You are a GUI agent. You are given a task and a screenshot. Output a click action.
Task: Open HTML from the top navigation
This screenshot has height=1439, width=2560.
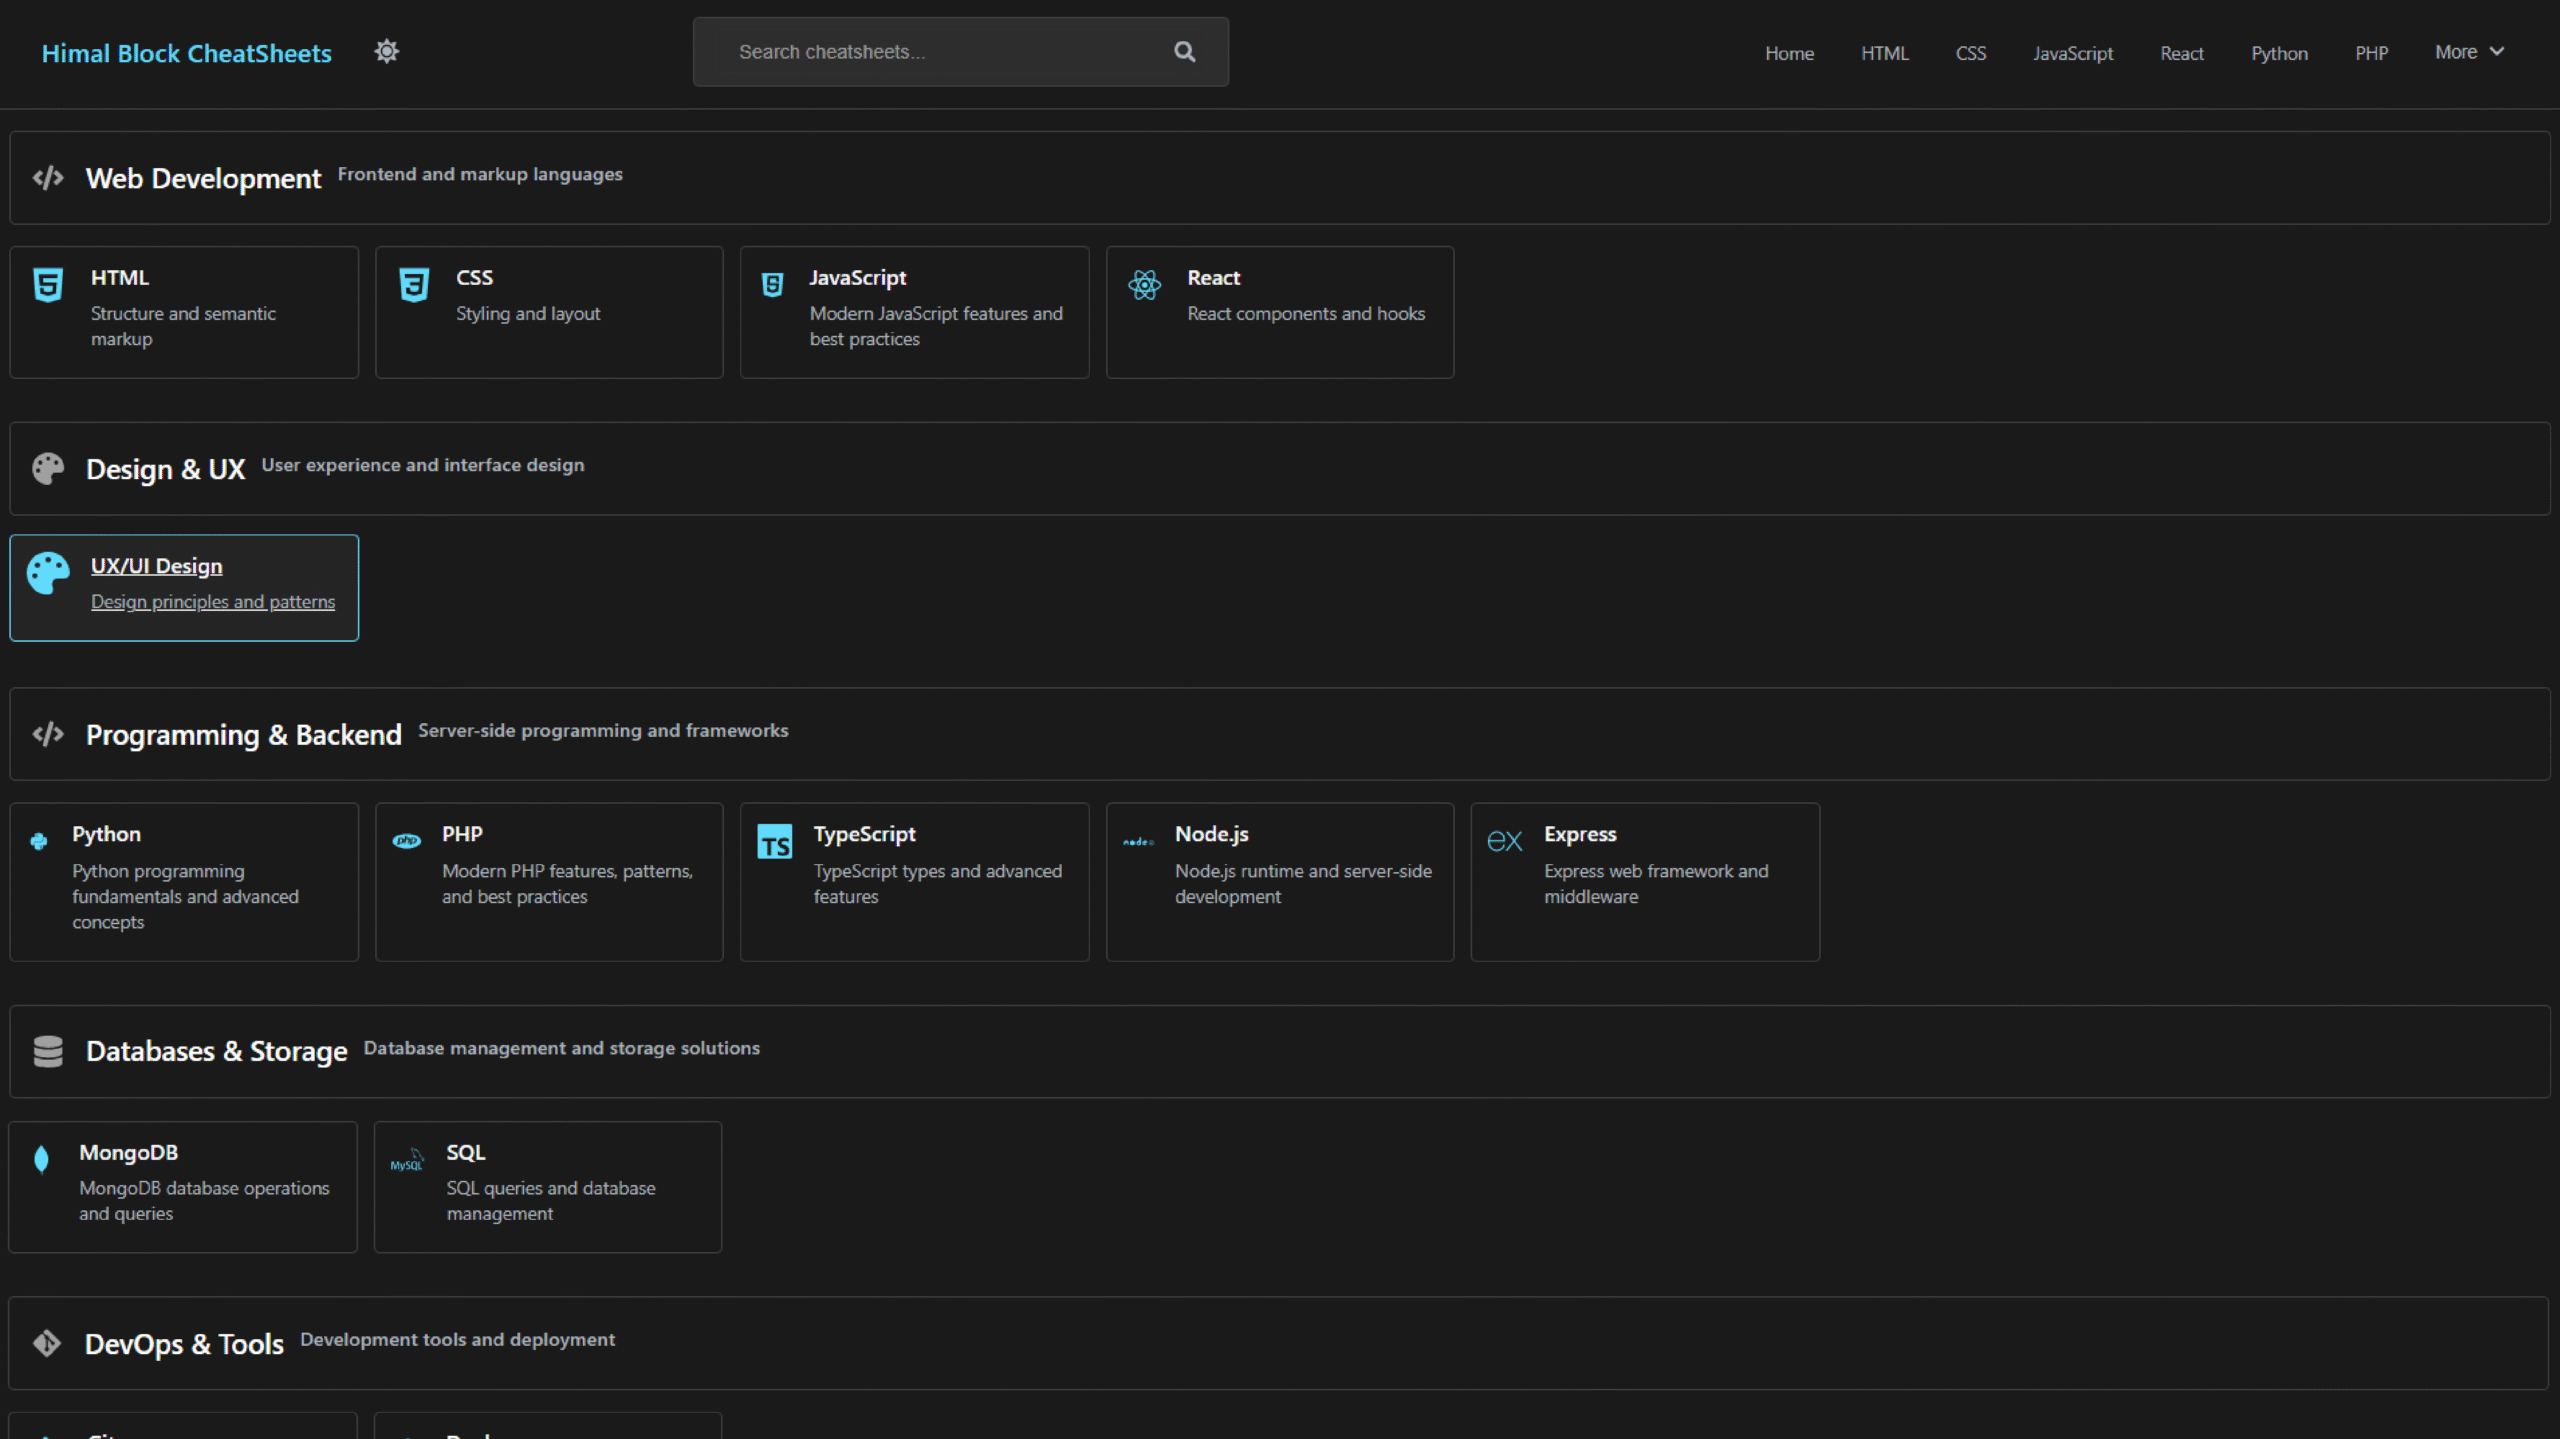click(1885, 53)
